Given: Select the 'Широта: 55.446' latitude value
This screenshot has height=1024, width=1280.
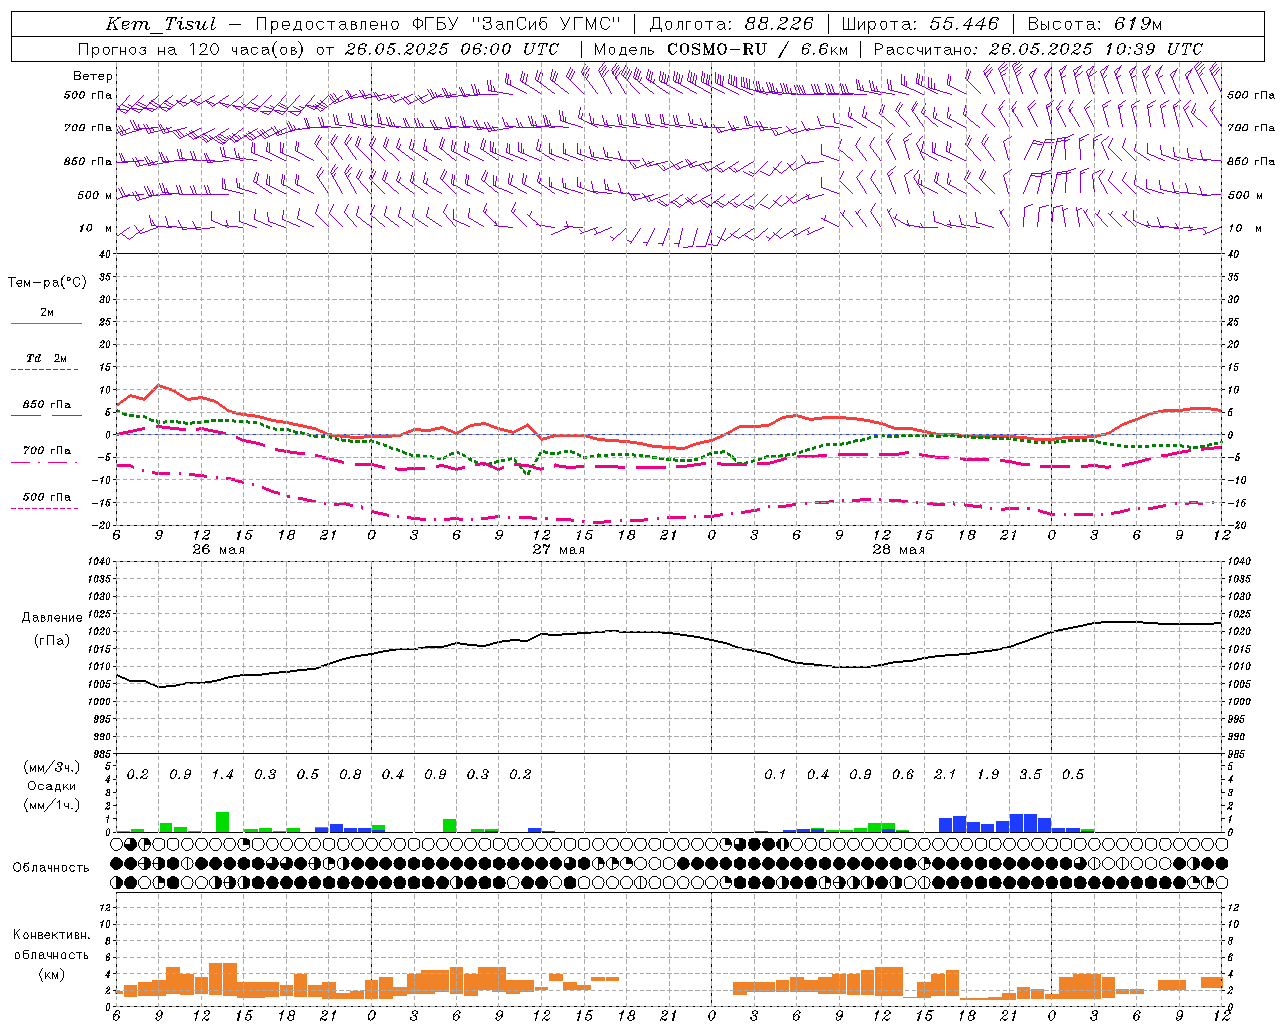Looking at the screenshot, I should (x=919, y=24).
